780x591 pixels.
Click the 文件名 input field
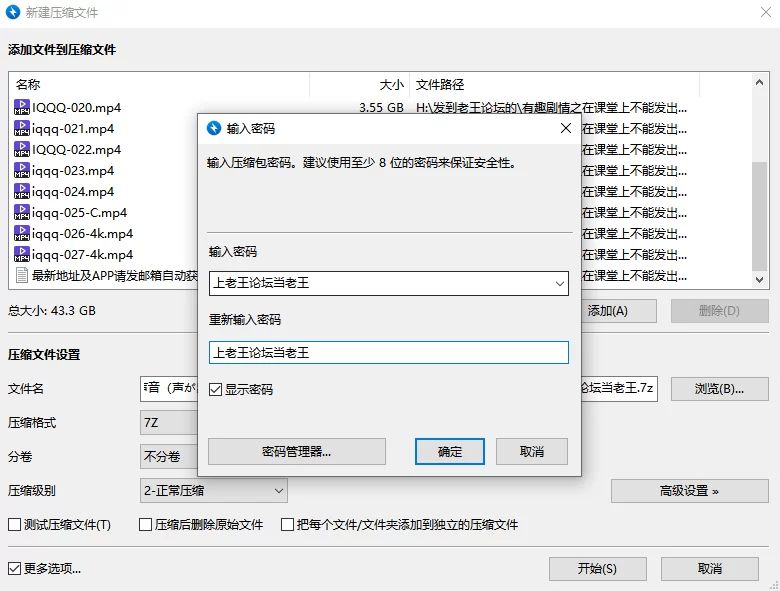click(x=169, y=389)
